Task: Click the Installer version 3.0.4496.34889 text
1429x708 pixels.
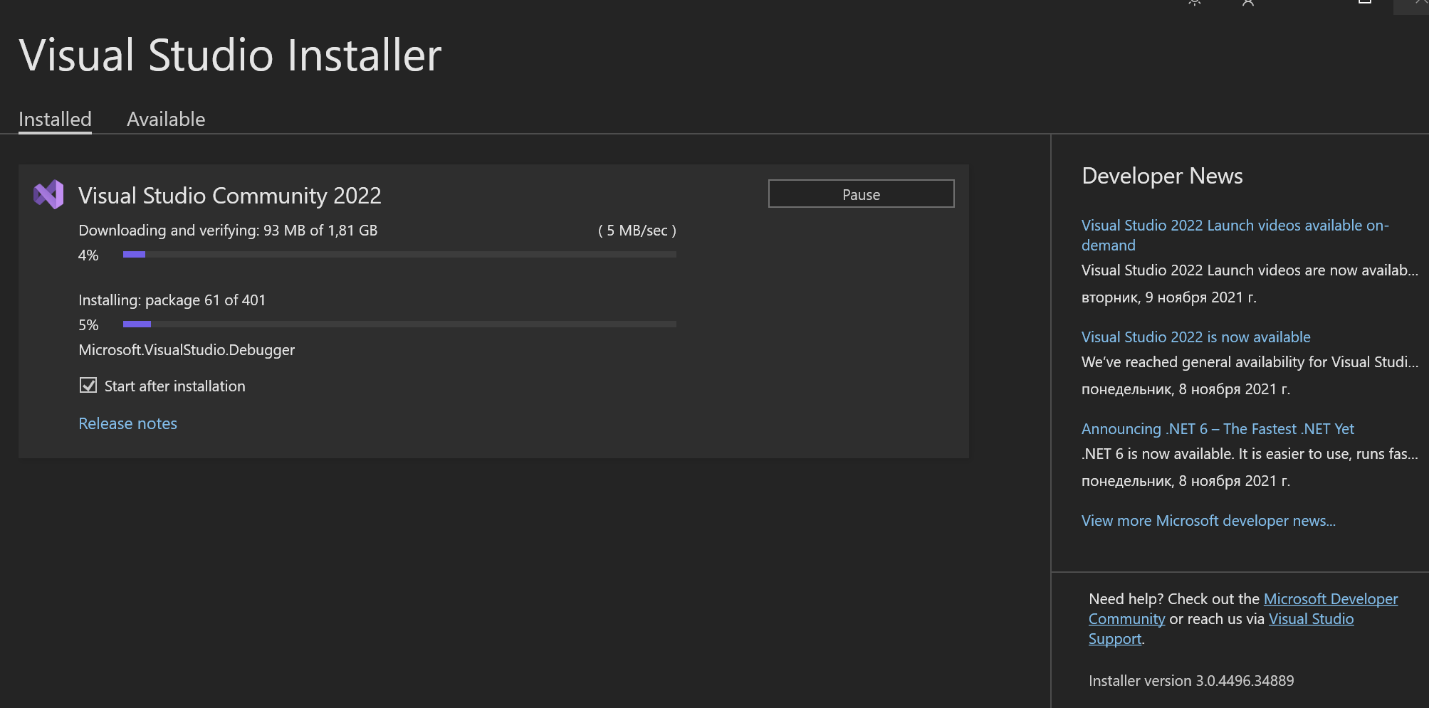Action: (x=1191, y=680)
